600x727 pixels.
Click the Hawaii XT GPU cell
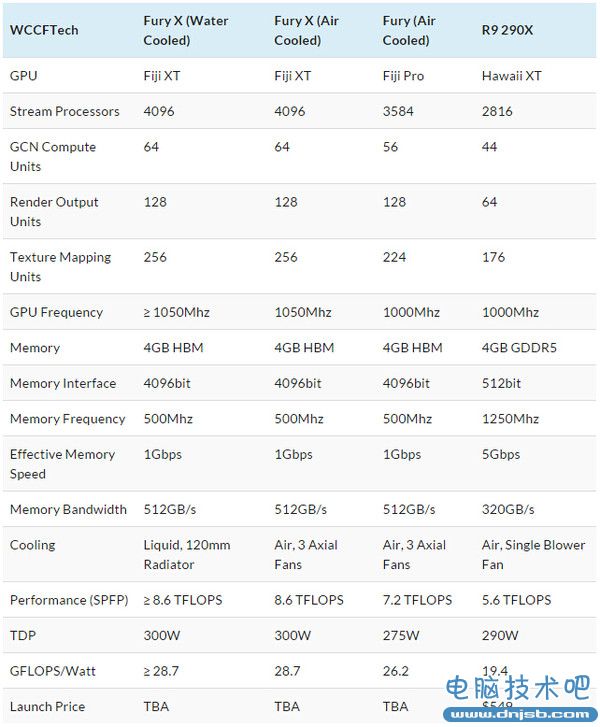coord(511,76)
